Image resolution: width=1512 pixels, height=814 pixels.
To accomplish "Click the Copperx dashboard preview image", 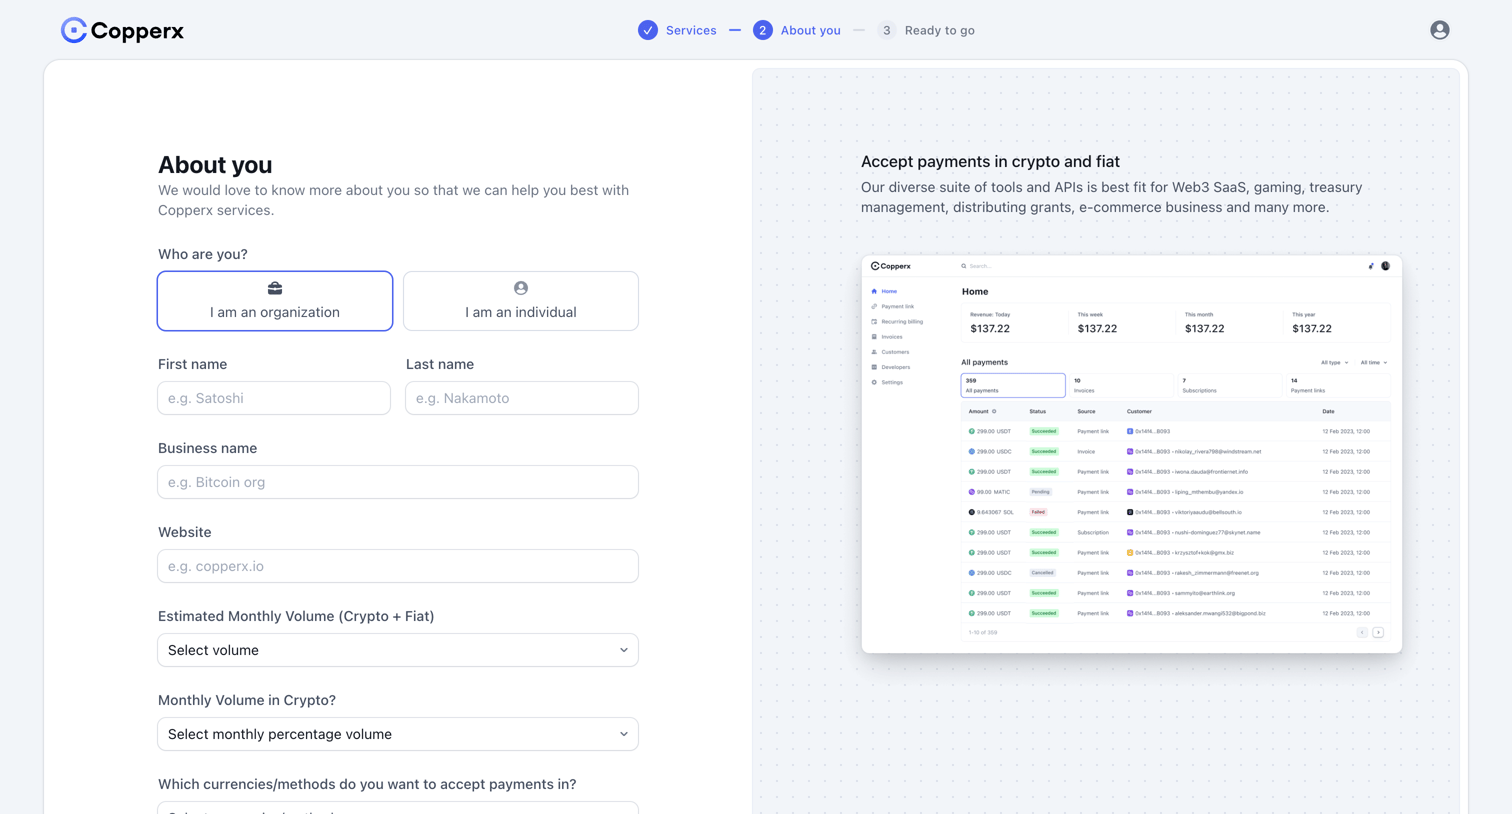I will coord(1132,454).
